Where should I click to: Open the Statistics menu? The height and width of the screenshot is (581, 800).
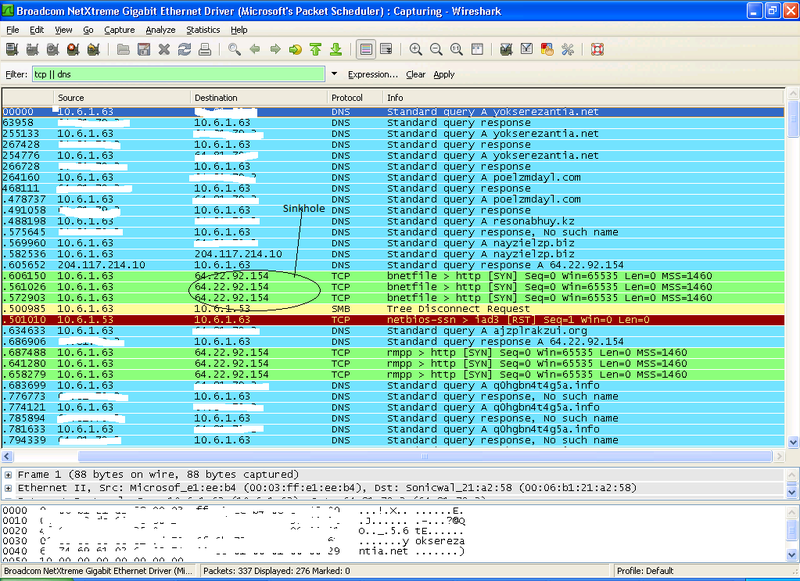[x=203, y=30]
